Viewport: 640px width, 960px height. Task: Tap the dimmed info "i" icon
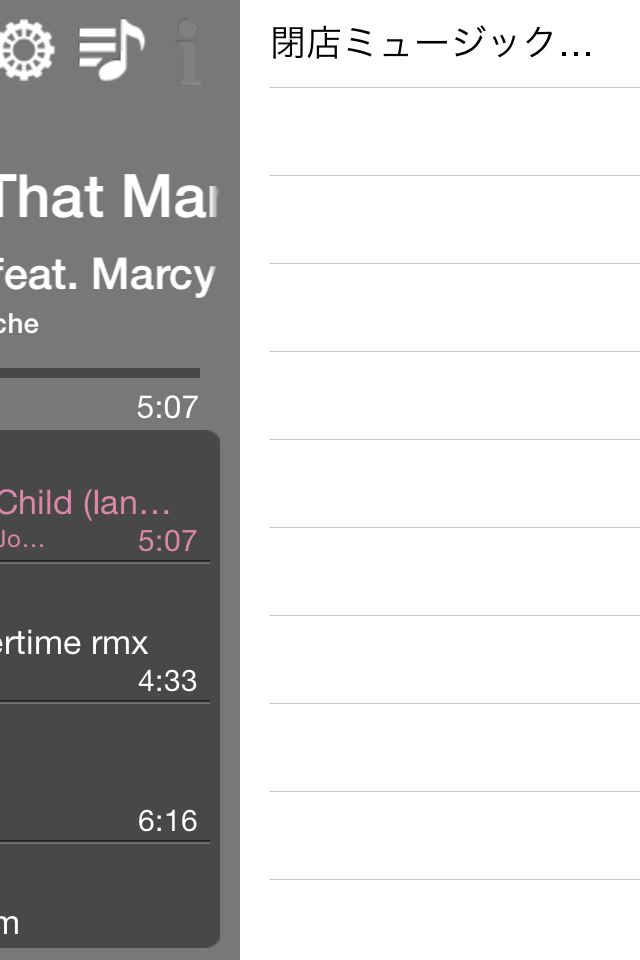[188, 51]
